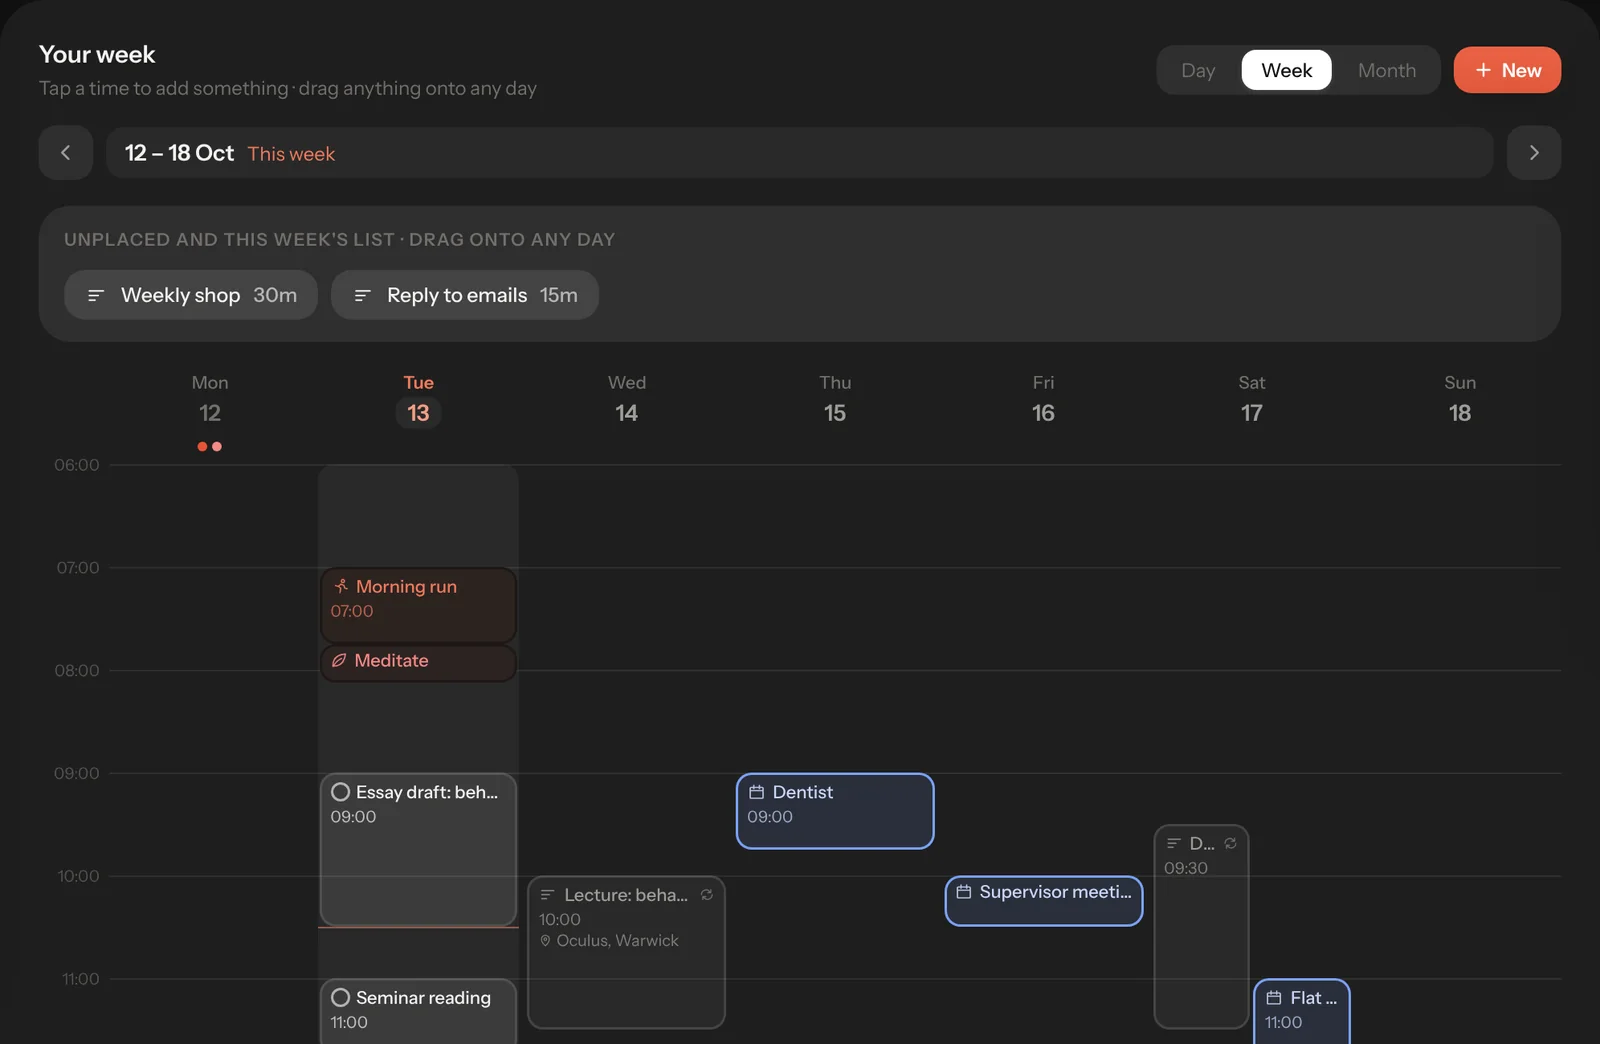Select the Weekly shop unplaced chip
Viewport: 1600px width, 1044px height.
coord(191,295)
